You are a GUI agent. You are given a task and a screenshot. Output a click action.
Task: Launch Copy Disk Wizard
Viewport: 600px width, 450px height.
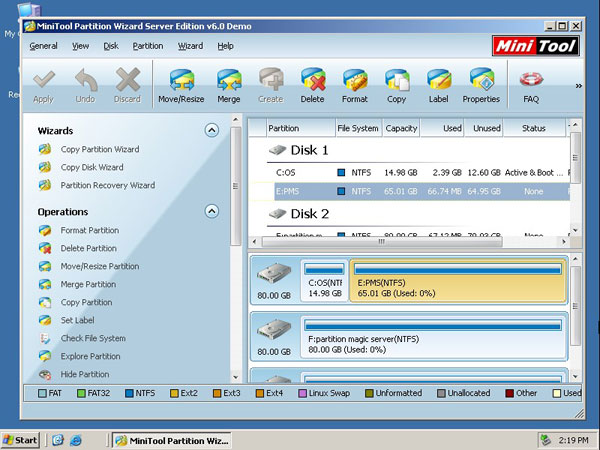click(x=92, y=167)
